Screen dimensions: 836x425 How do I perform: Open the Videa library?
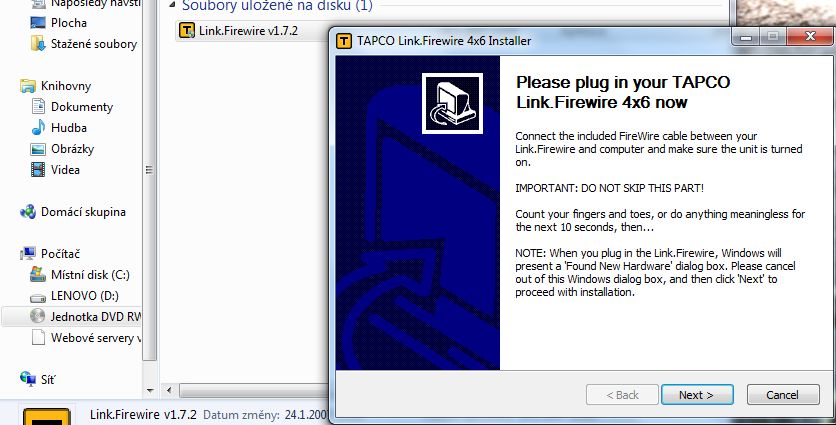coord(55,170)
